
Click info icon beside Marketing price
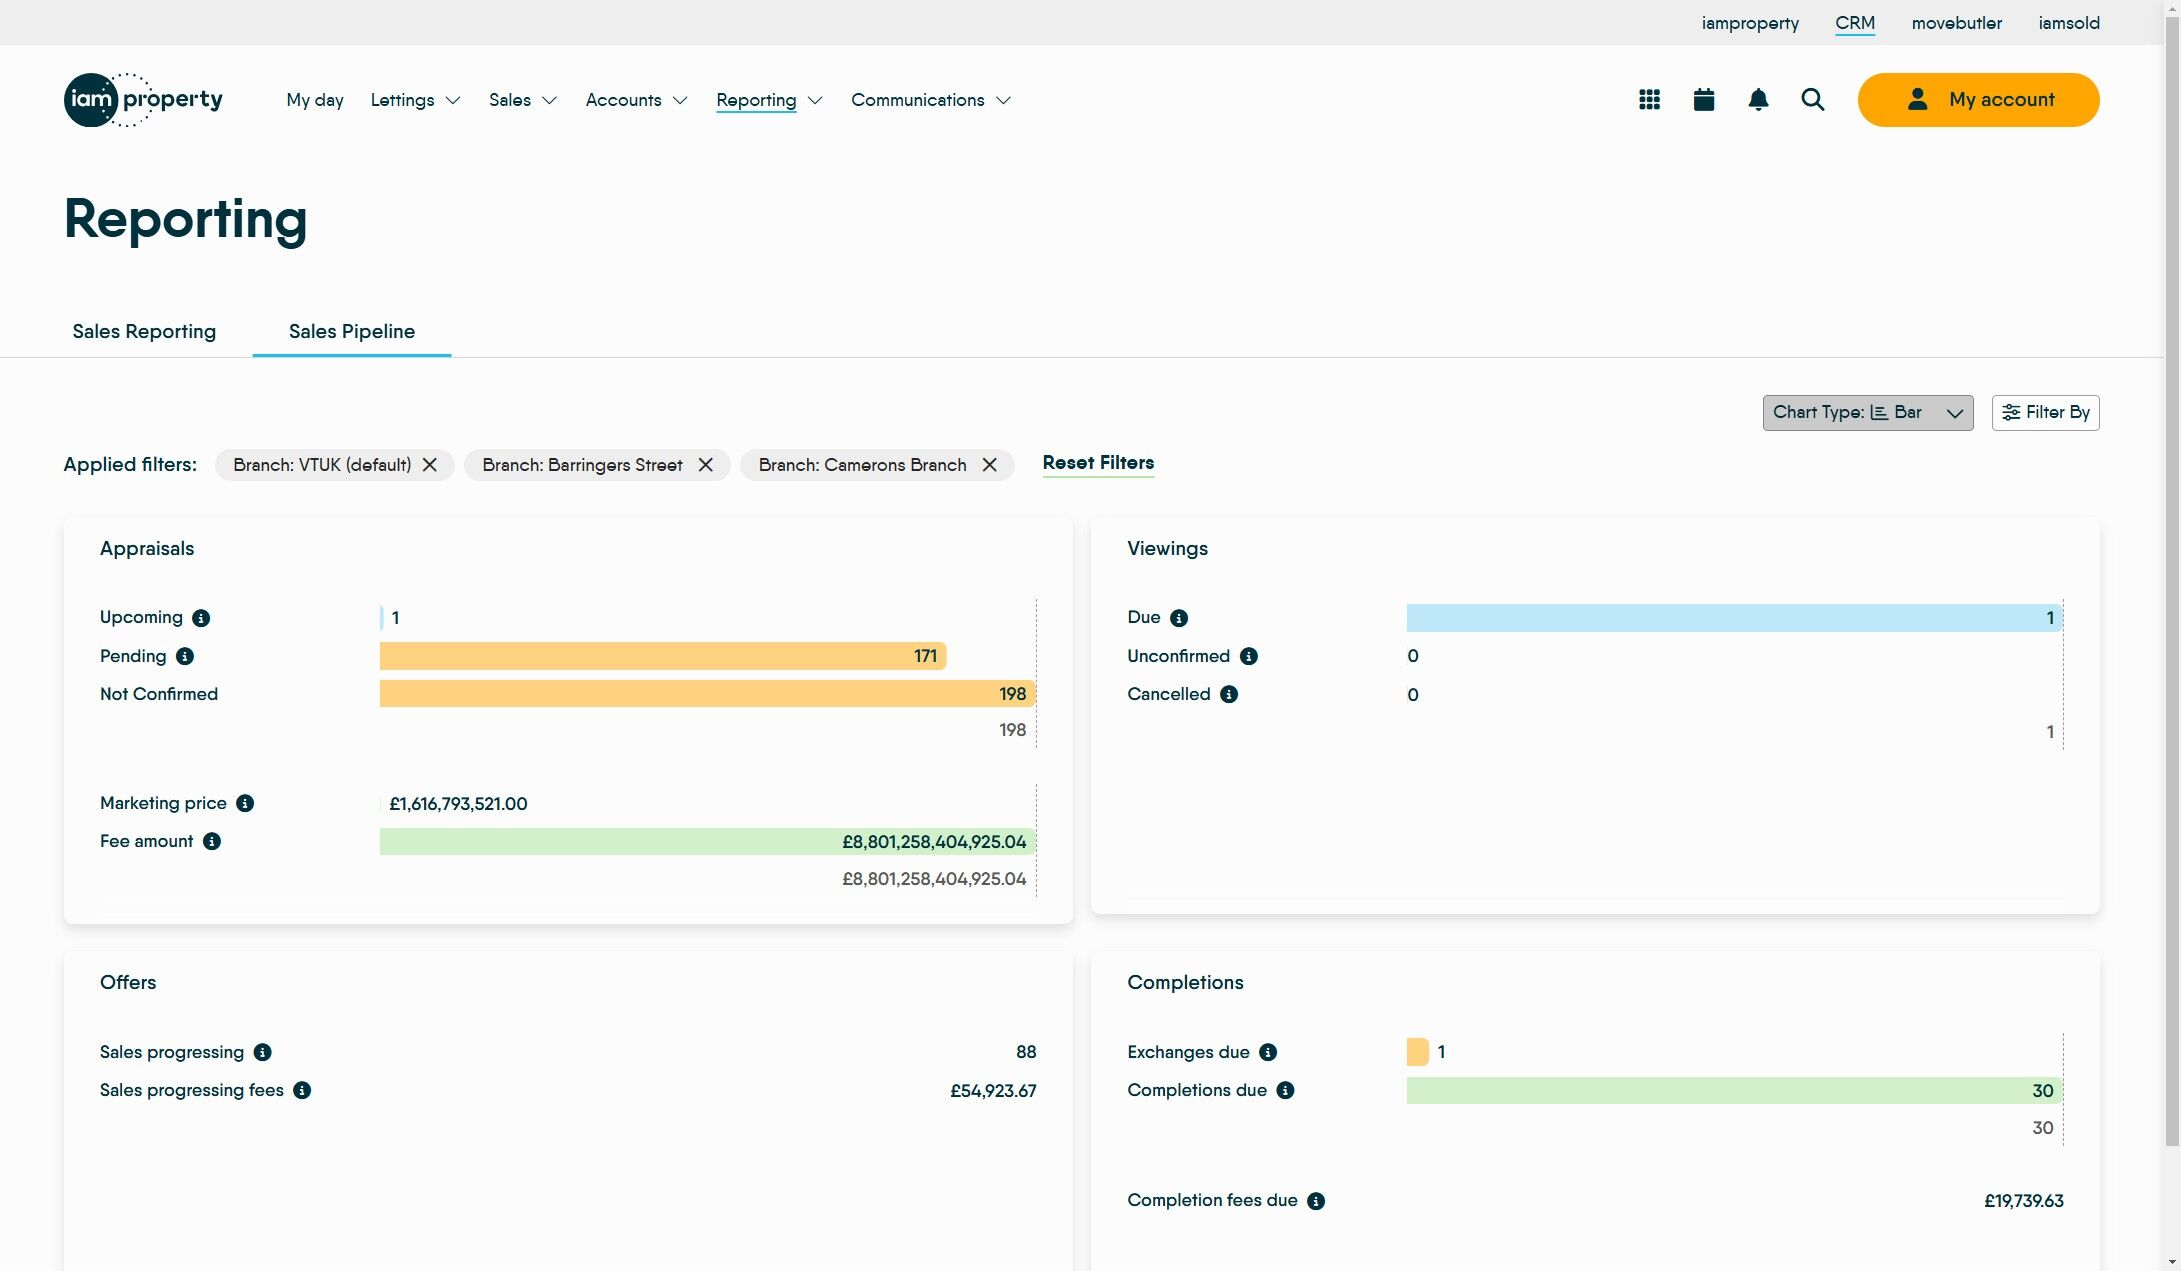point(245,804)
